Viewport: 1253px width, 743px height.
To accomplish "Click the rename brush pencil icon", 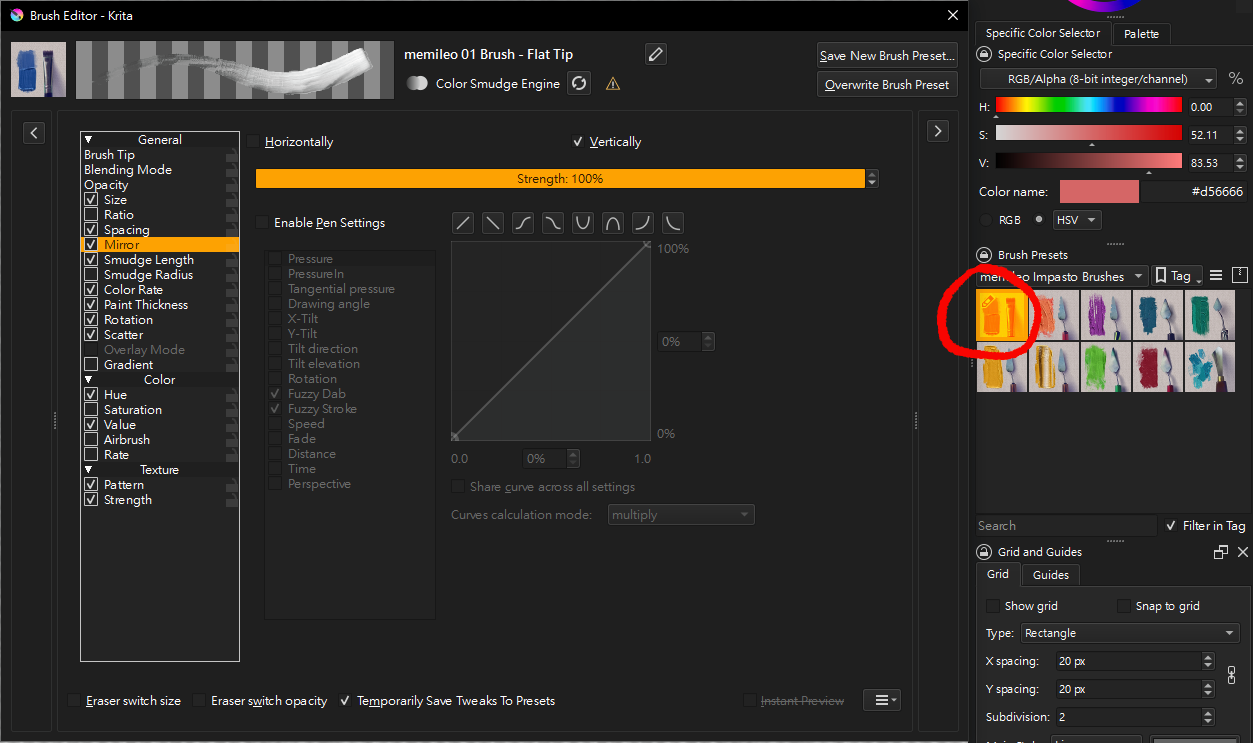I will click(x=655, y=54).
